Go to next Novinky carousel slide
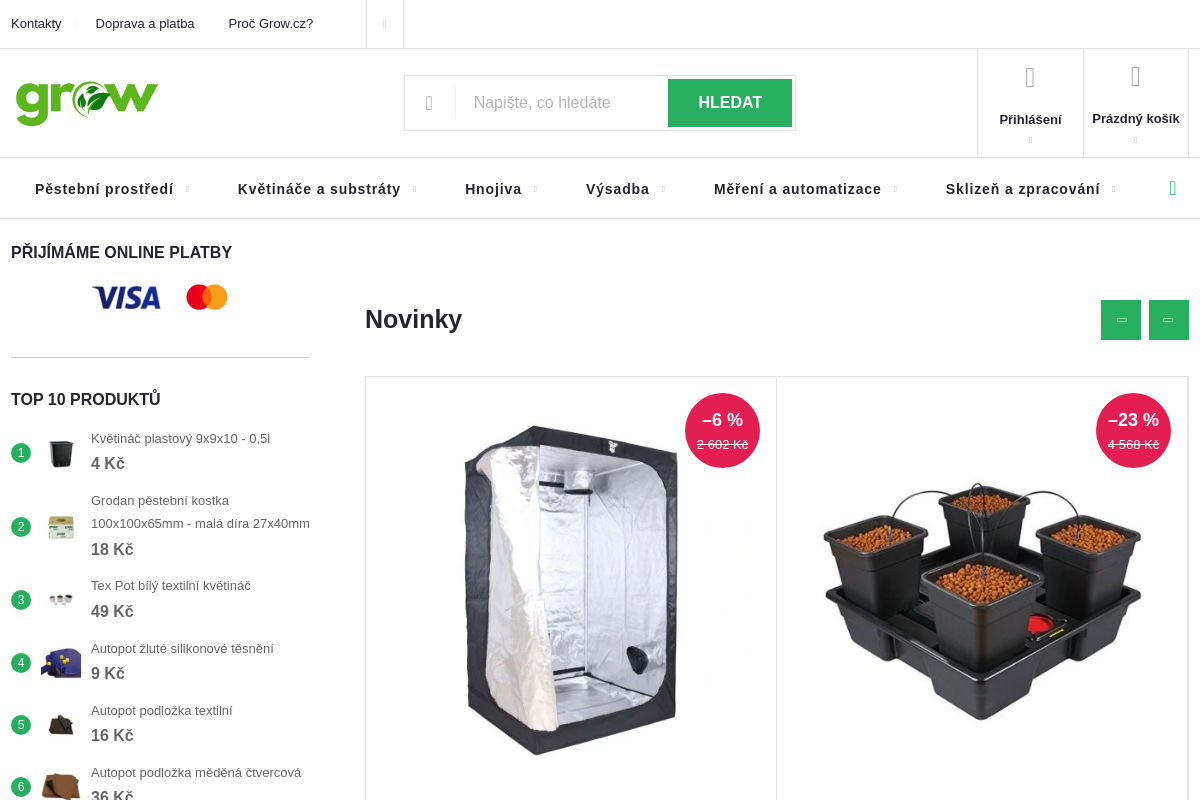 click(x=1169, y=320)
